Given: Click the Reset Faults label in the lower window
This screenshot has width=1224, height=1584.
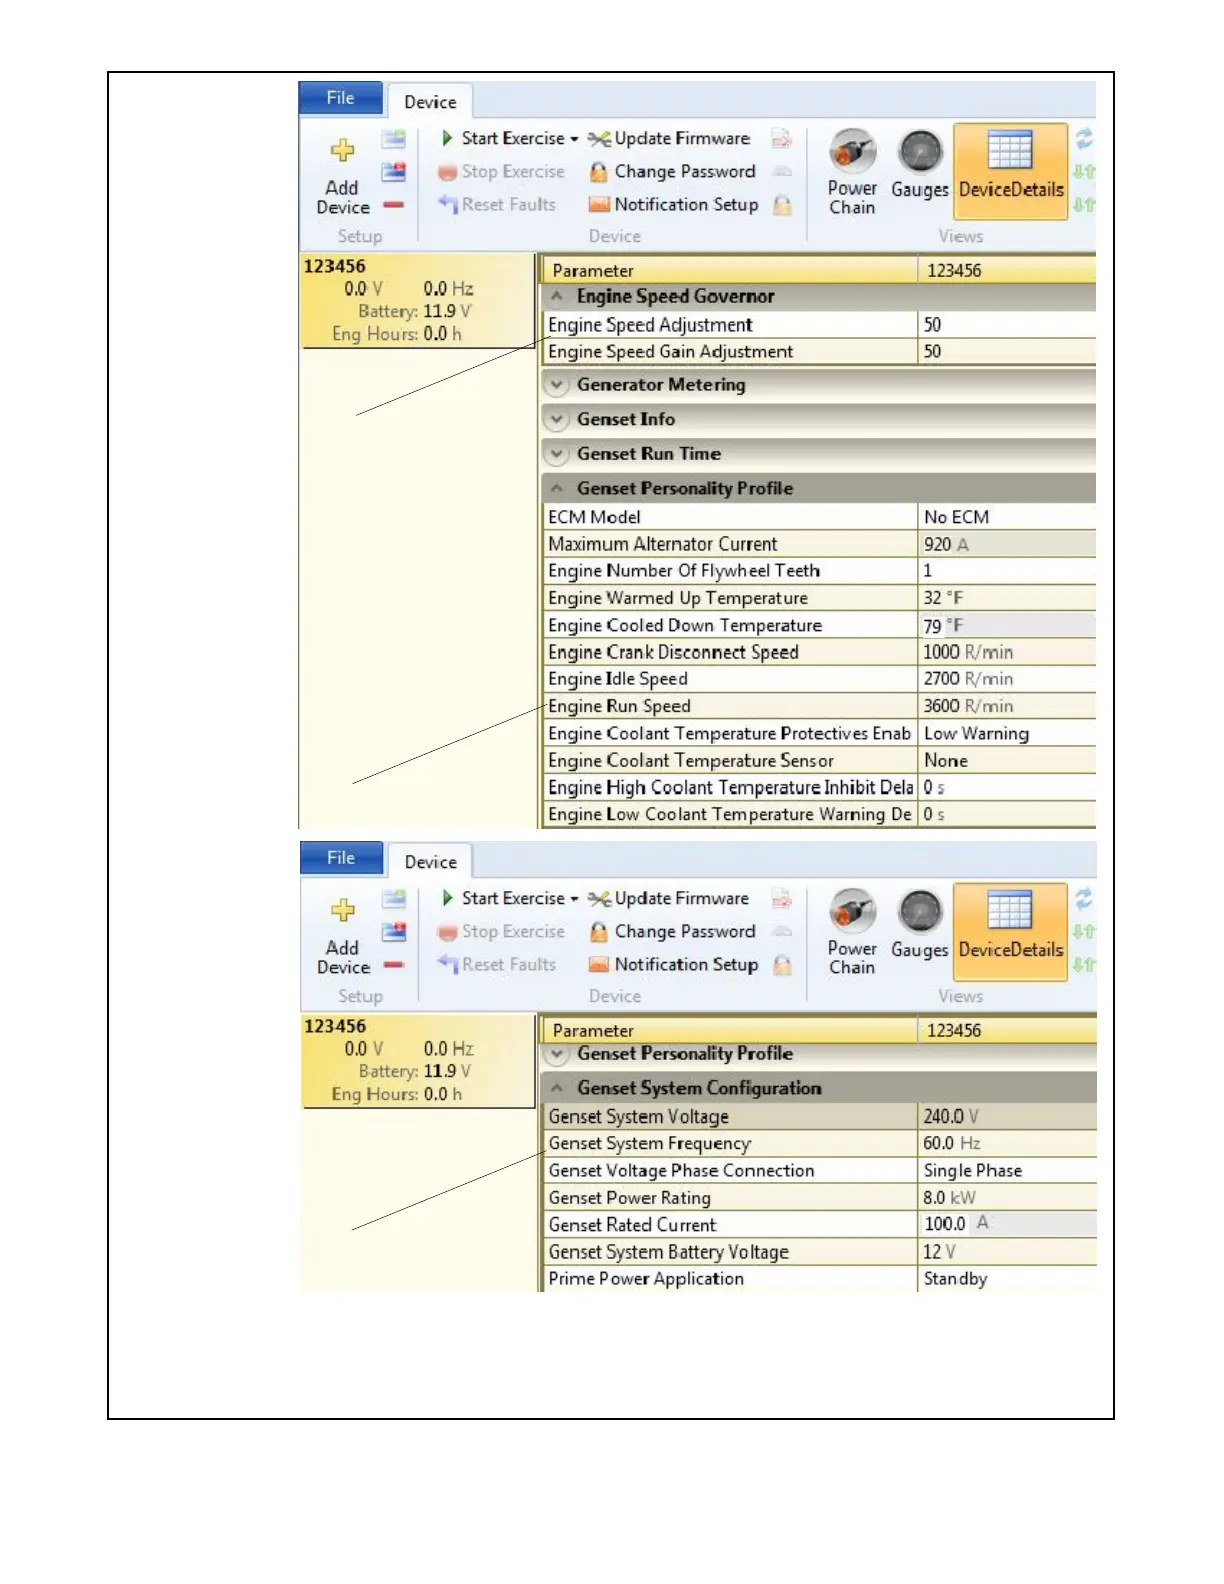Looking at the screenshot, I should pos(508,965).
